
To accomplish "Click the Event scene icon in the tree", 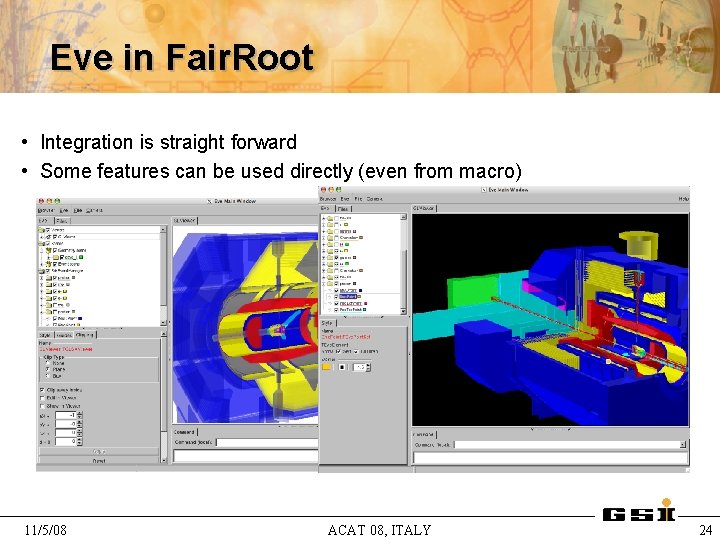I will click(48, 264).
